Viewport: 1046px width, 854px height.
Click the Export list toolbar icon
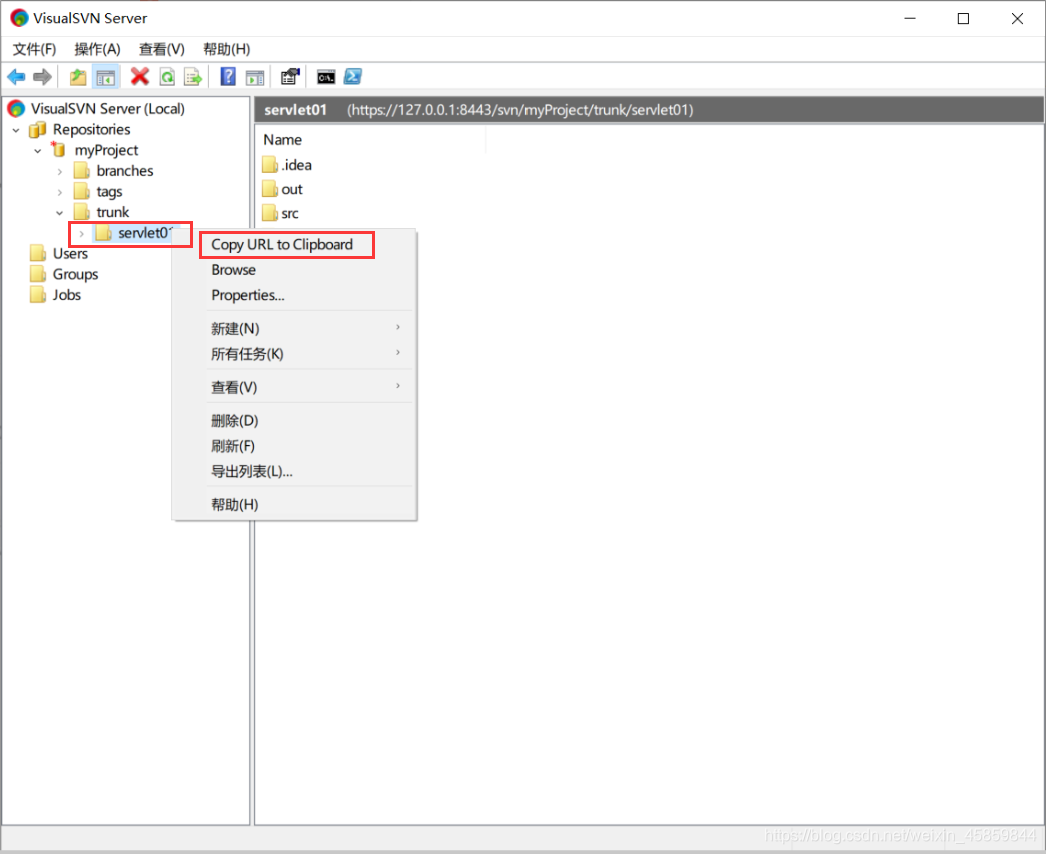[193, 77]
